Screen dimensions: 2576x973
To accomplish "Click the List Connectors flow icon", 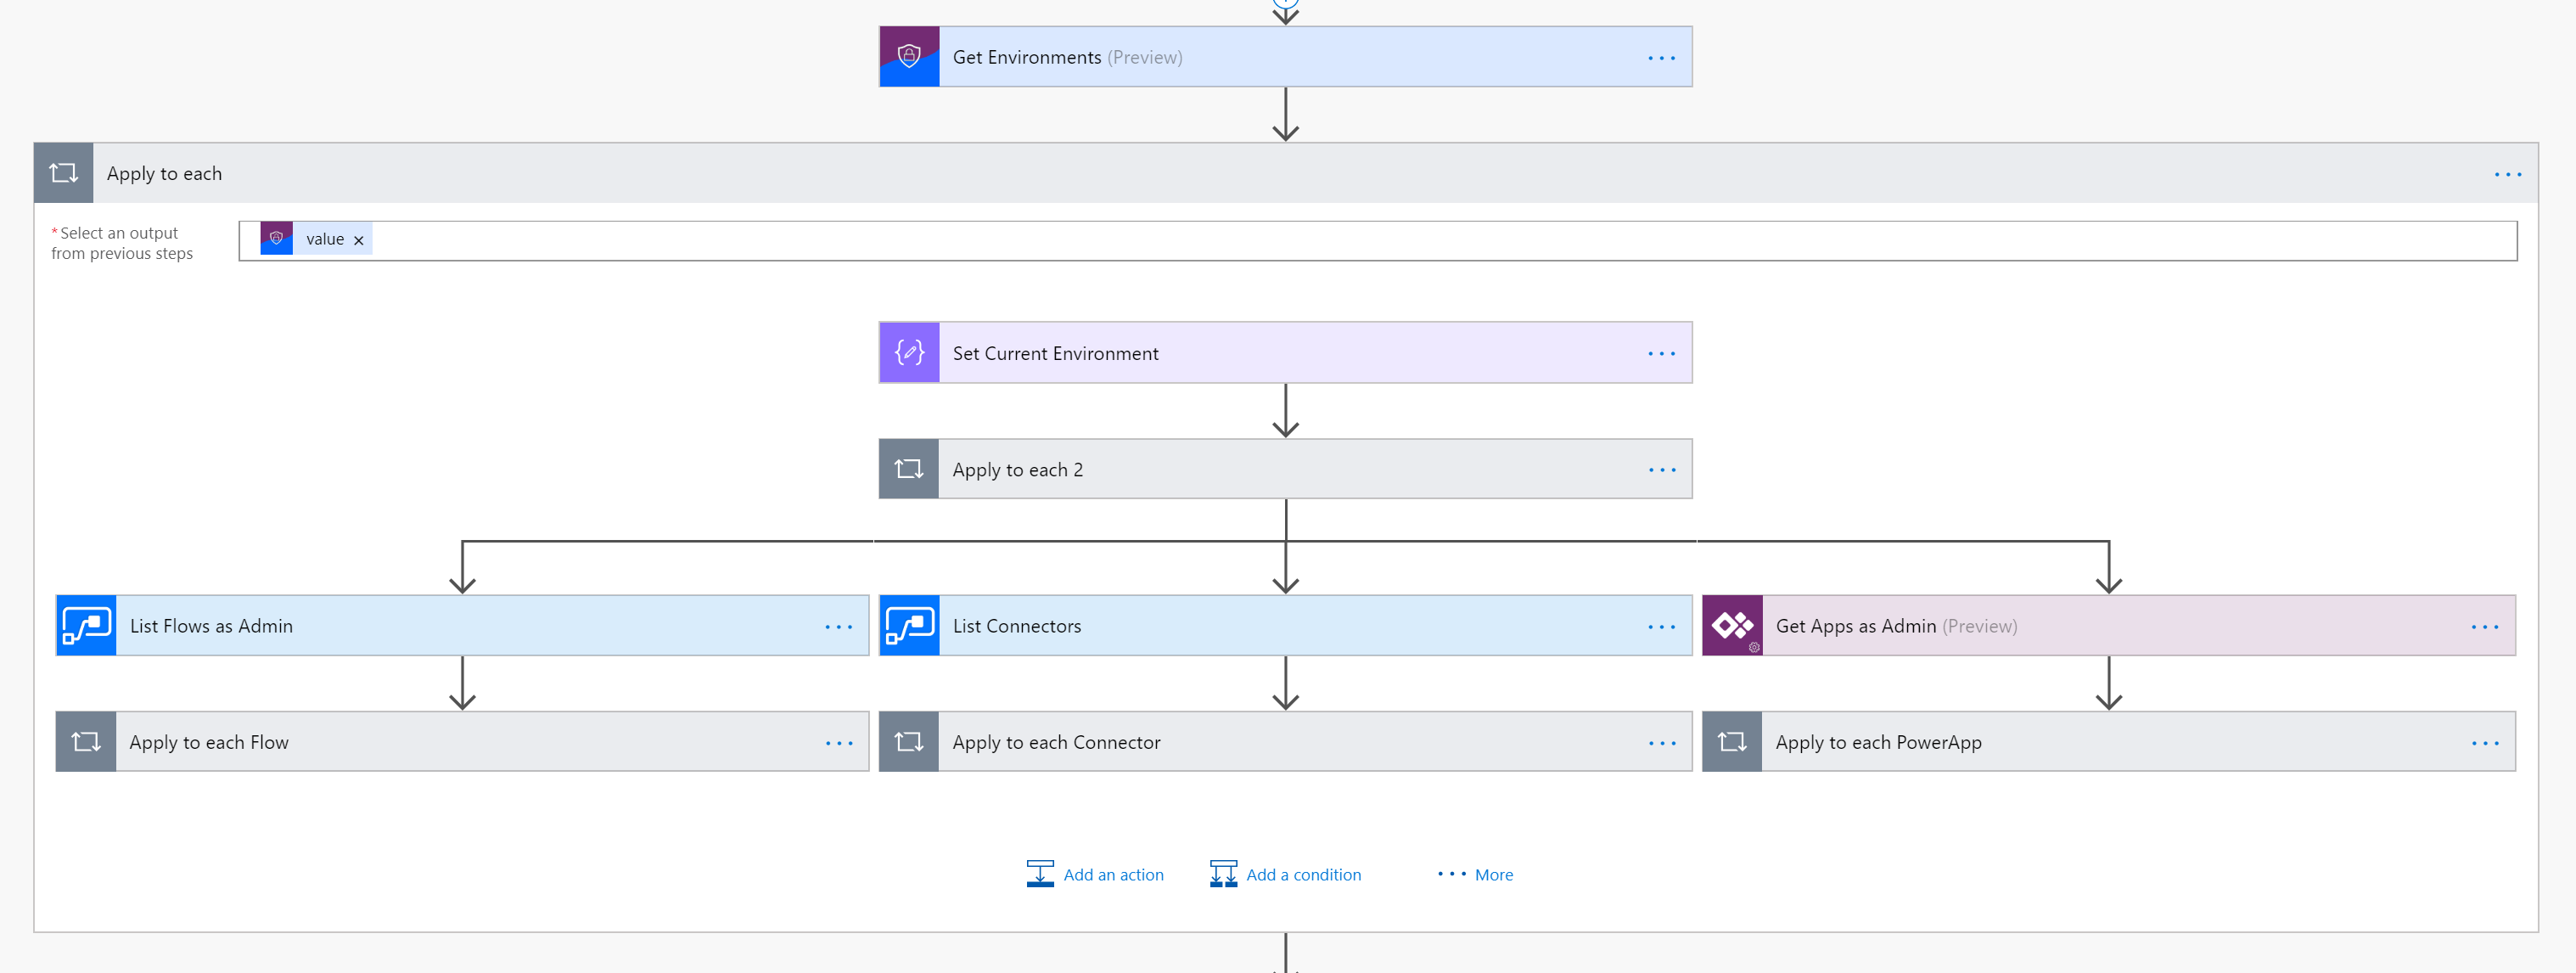I will pos(908,626).
